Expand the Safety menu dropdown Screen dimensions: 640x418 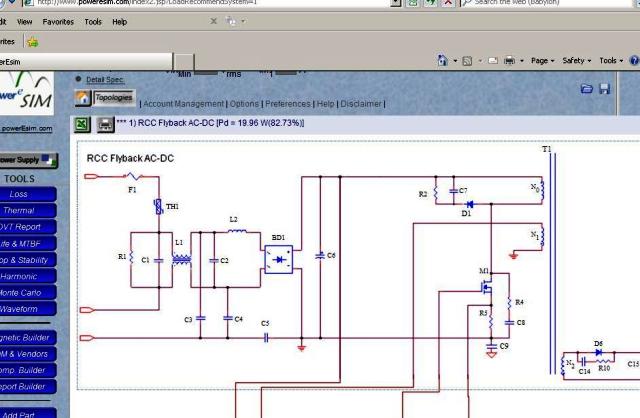point(576,60)
